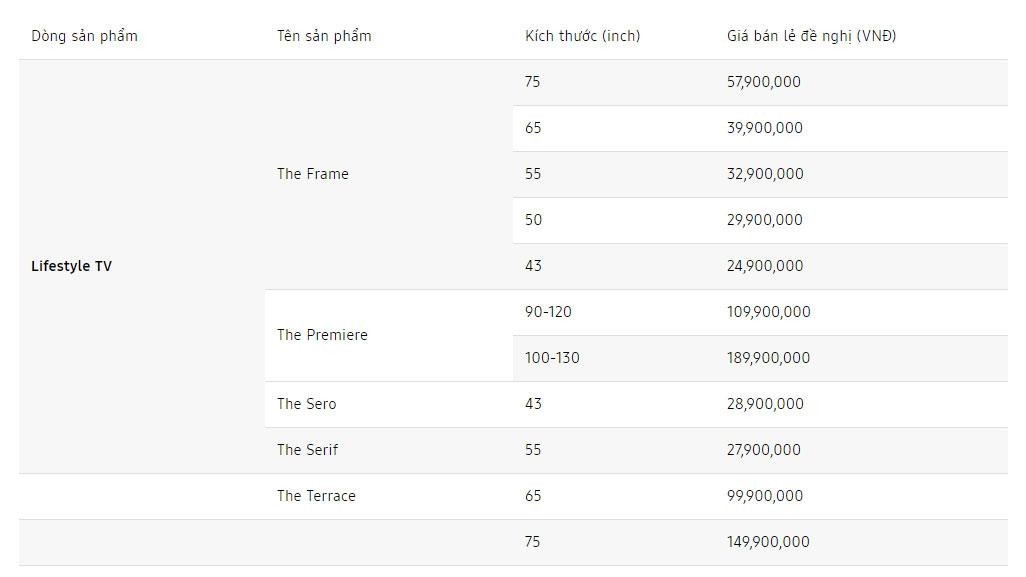Click the "Kích thước (inch)" column header
This screenshot has width=1026, height=577.
point(582,36)
